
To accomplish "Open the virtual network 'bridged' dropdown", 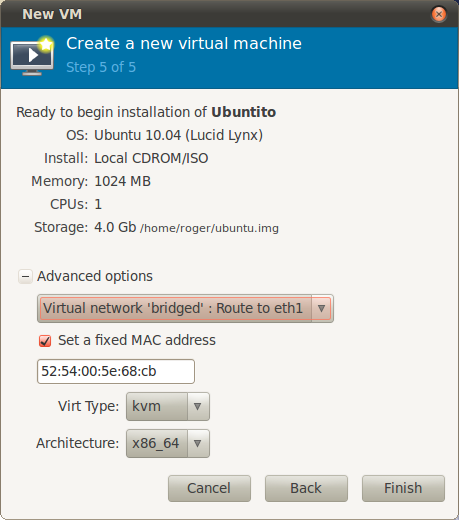I will [x=185, y=308].
